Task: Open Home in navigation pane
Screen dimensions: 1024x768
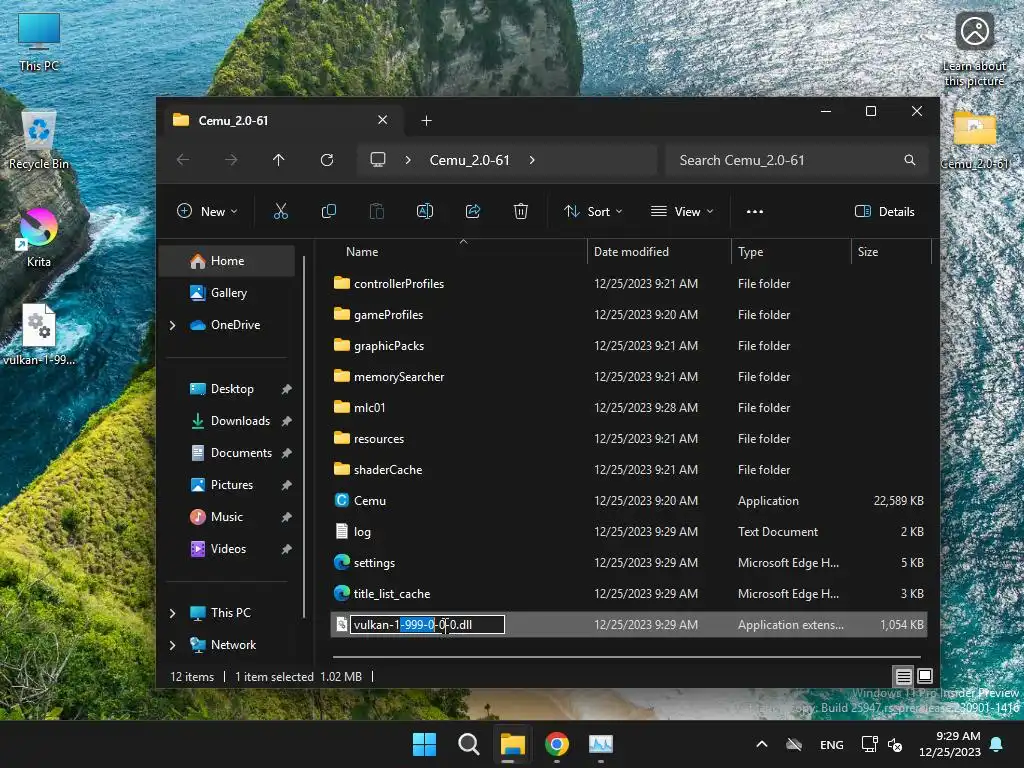Action: [227, 261]
